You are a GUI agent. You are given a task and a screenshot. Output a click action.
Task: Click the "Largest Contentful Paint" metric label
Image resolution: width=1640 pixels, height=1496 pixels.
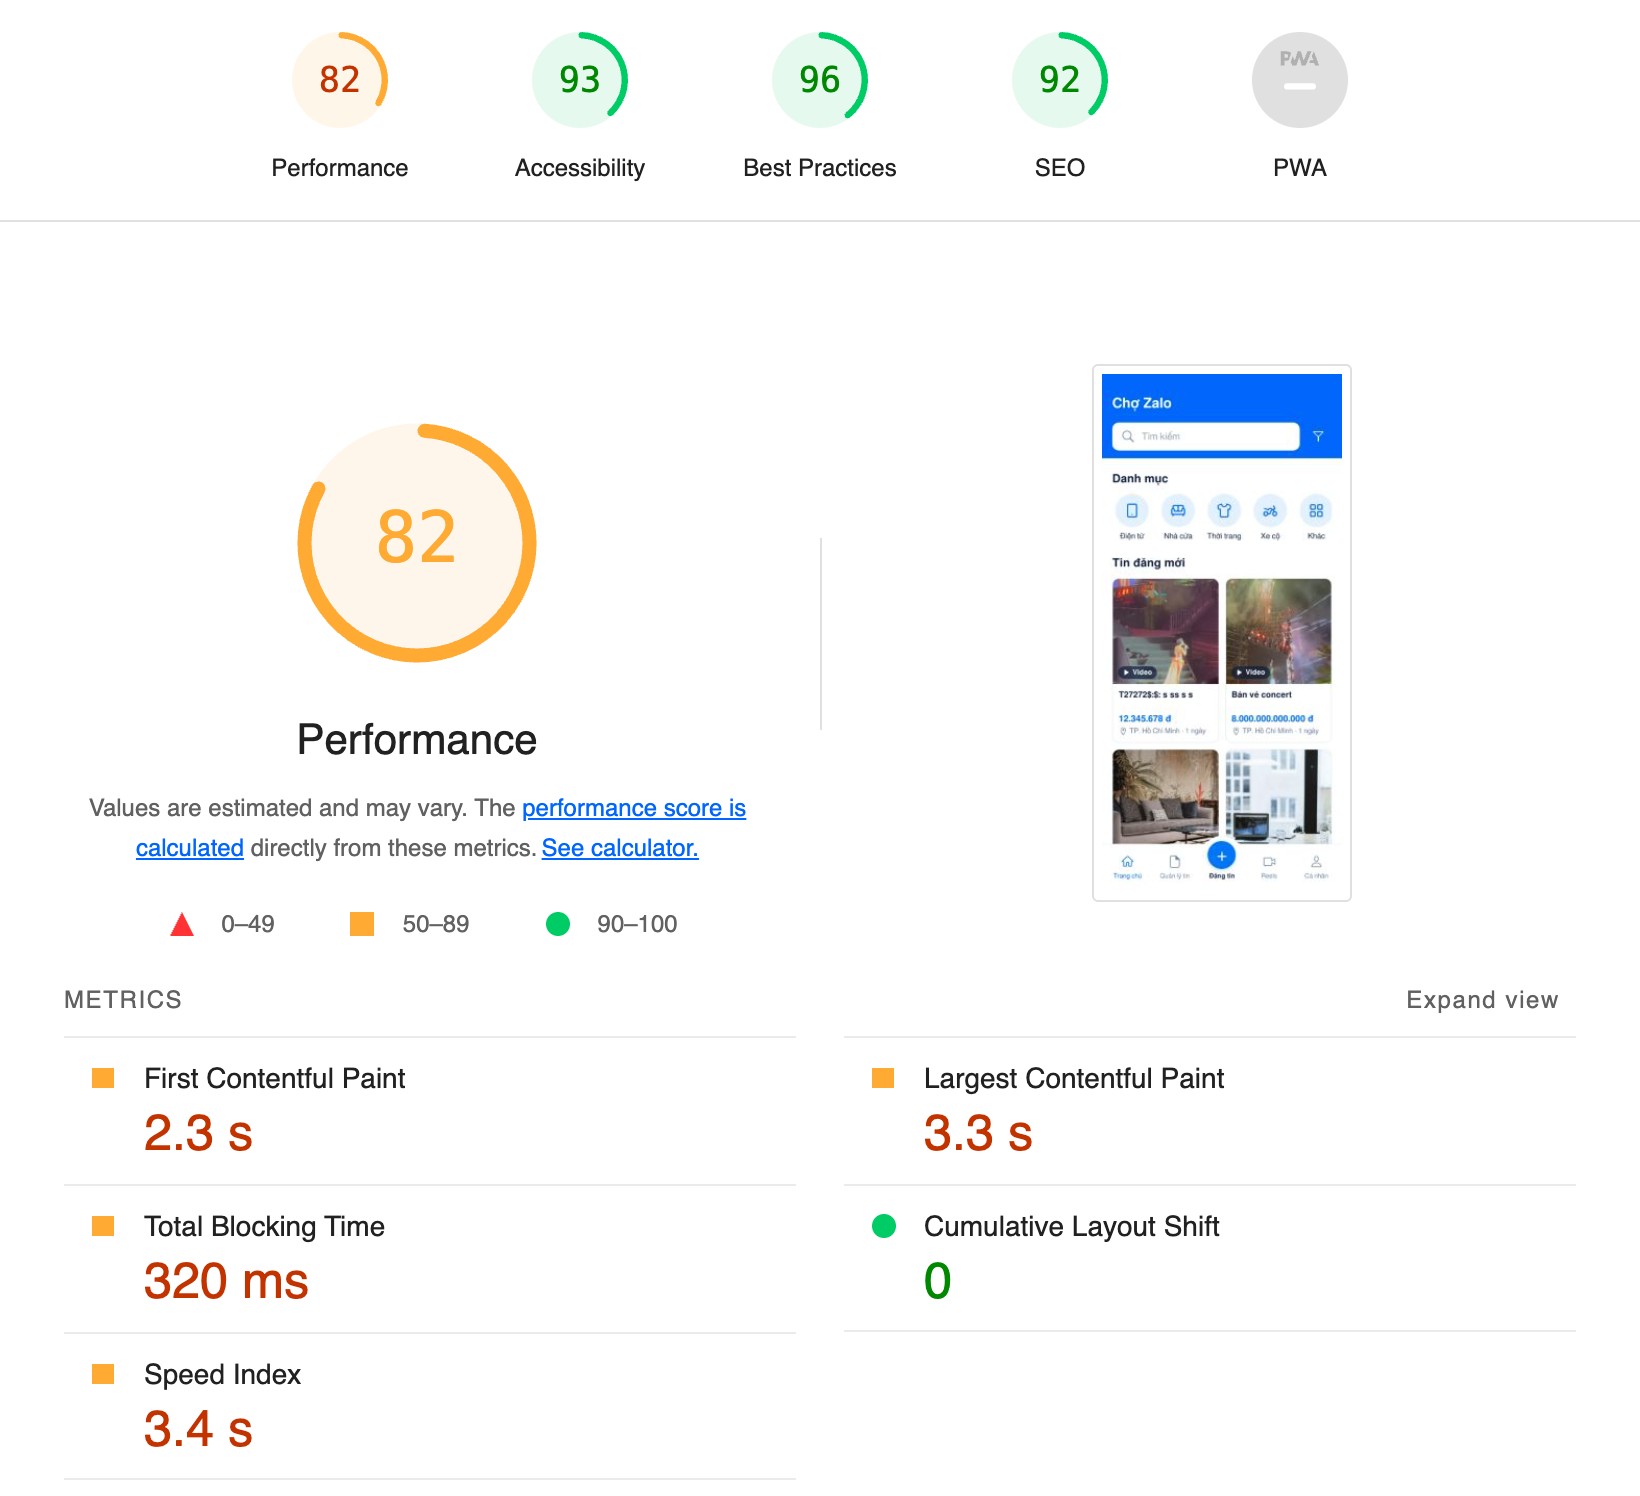pyautogui.click(x=1074, y=1078)
